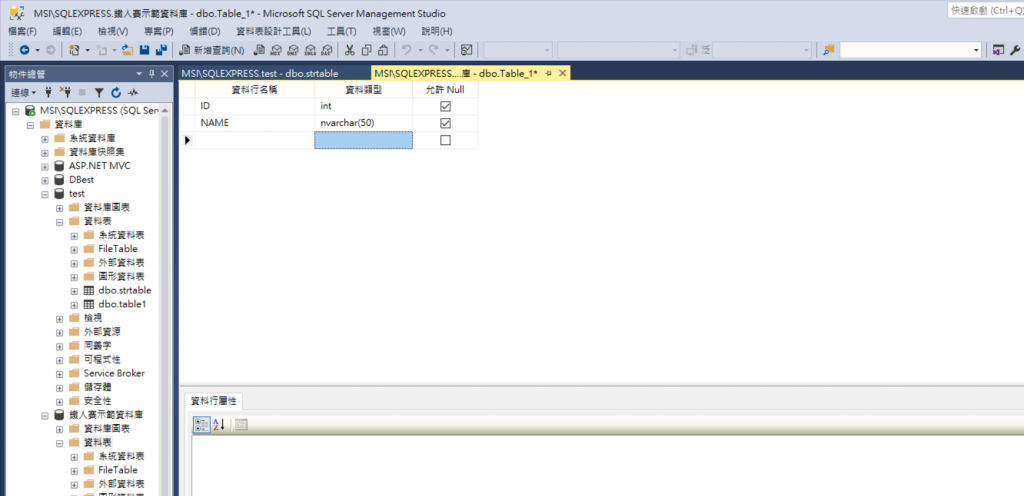
Task: Open the Object Explorer window options dropdown arrow
Action: tap(139, 74)
